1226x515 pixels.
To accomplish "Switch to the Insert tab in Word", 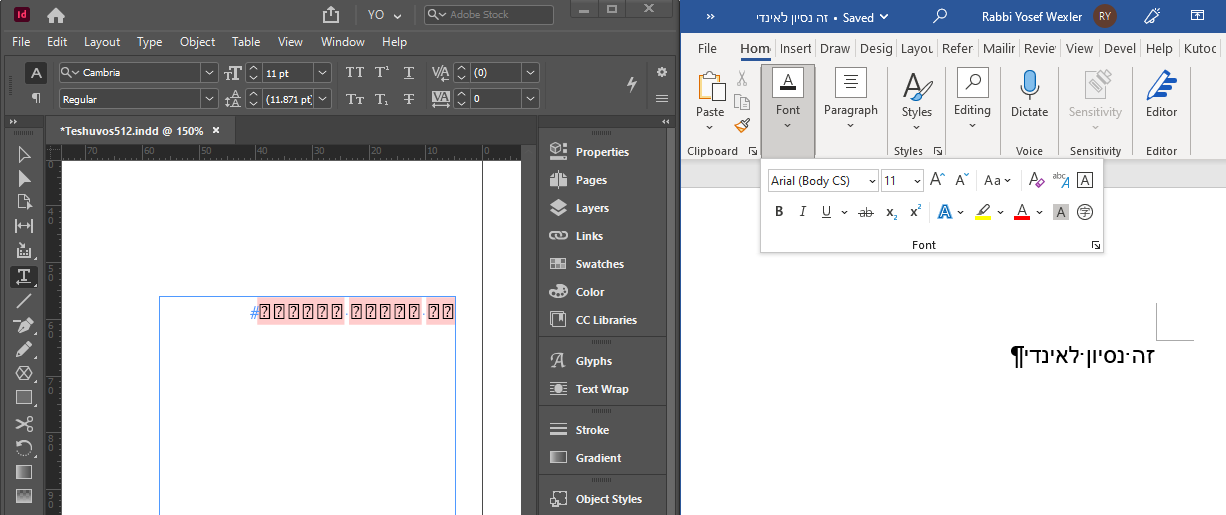I will pos(795,48).
